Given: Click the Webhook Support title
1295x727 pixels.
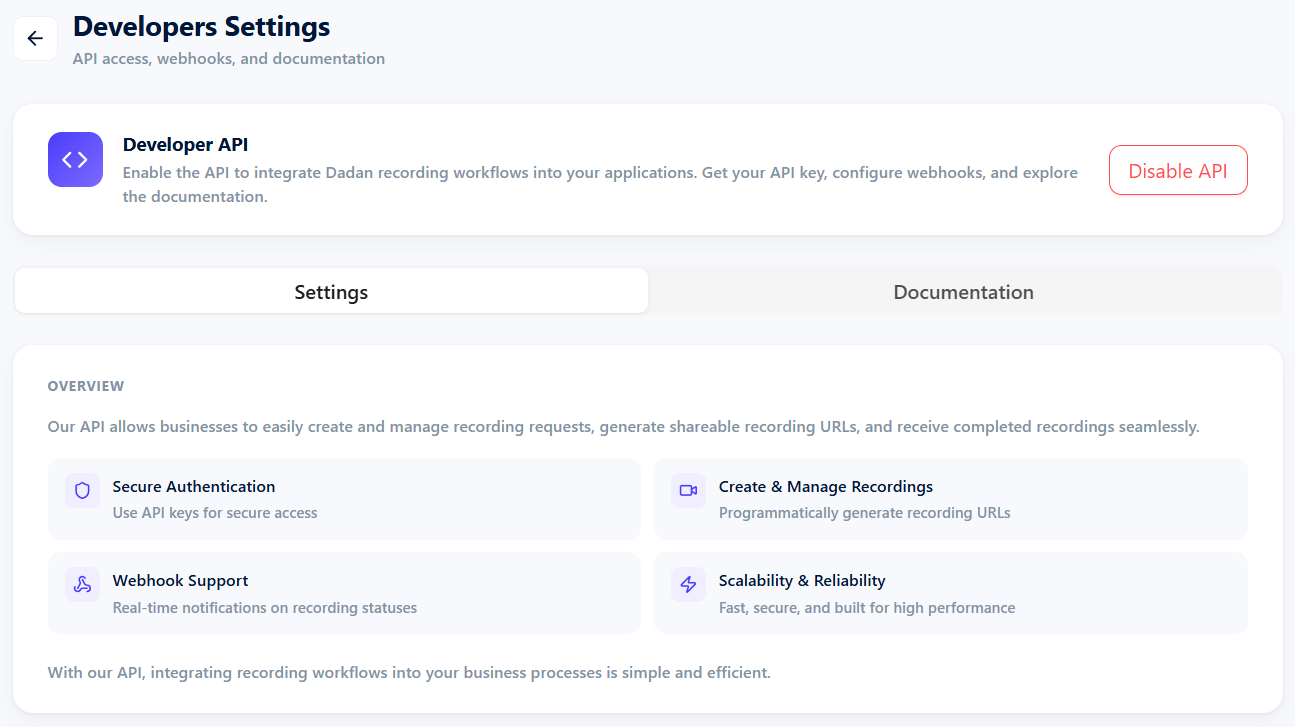Looking at the screenshot, I should click(x=181, y=581).
